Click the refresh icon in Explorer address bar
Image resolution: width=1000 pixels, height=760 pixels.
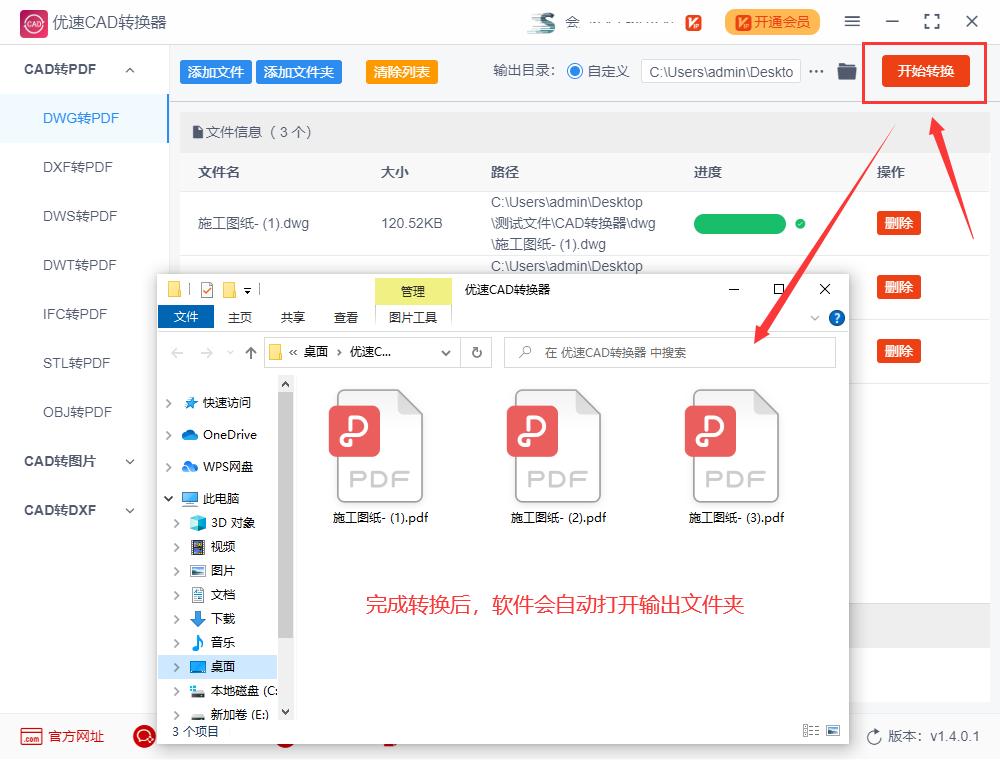tap(477, 352)
